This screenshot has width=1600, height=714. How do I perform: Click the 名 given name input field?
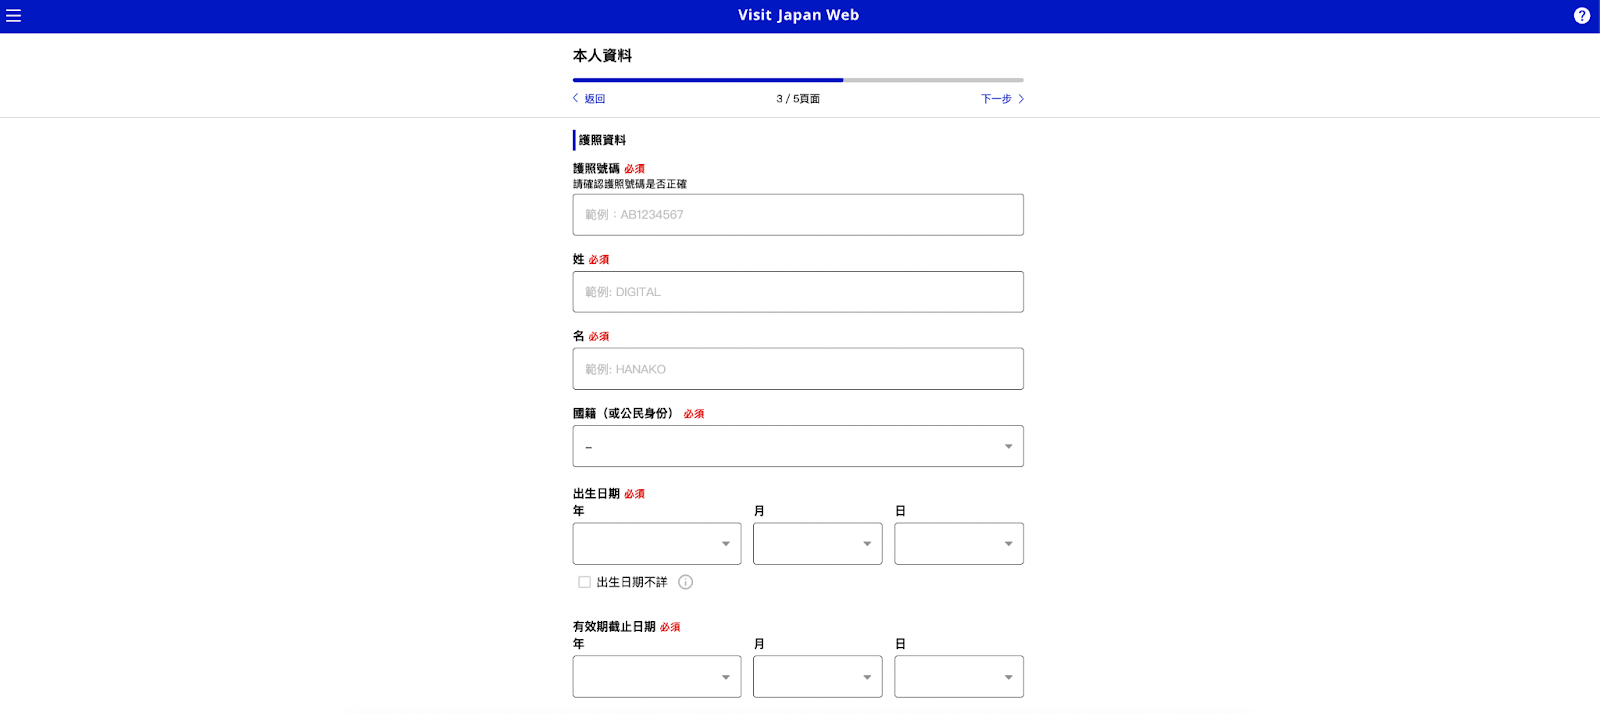point(797,369)
